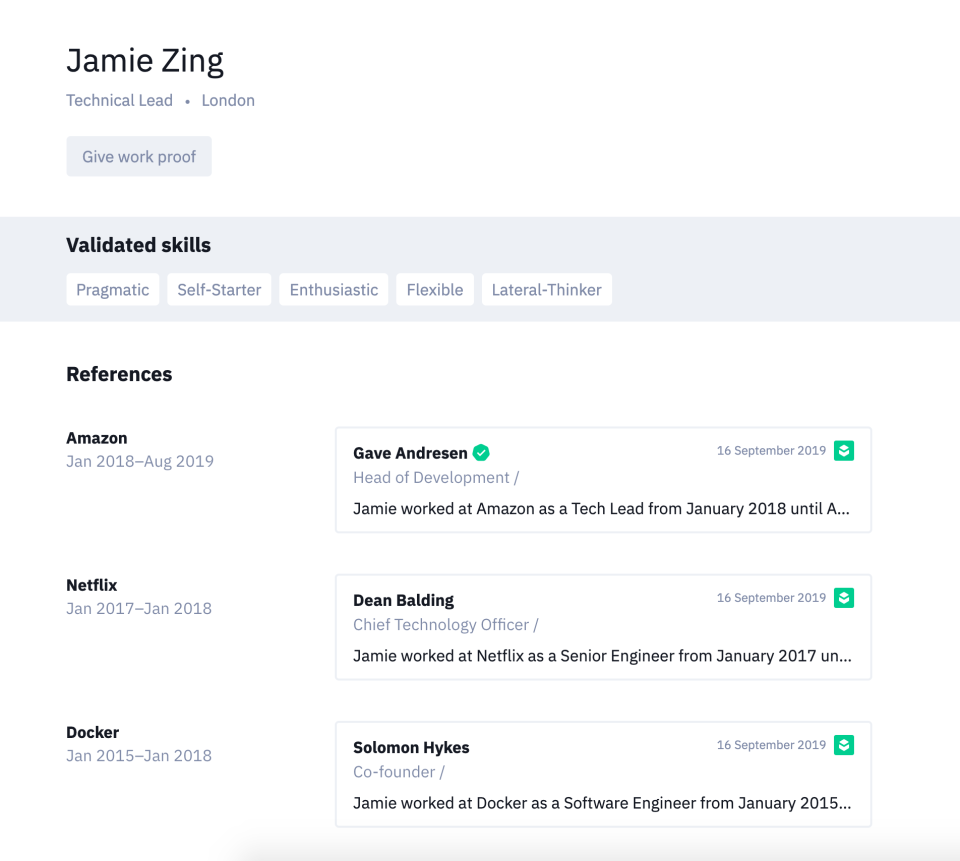Click the Give work proof button
Screen dimensions: 960x861
click(139, 156)
